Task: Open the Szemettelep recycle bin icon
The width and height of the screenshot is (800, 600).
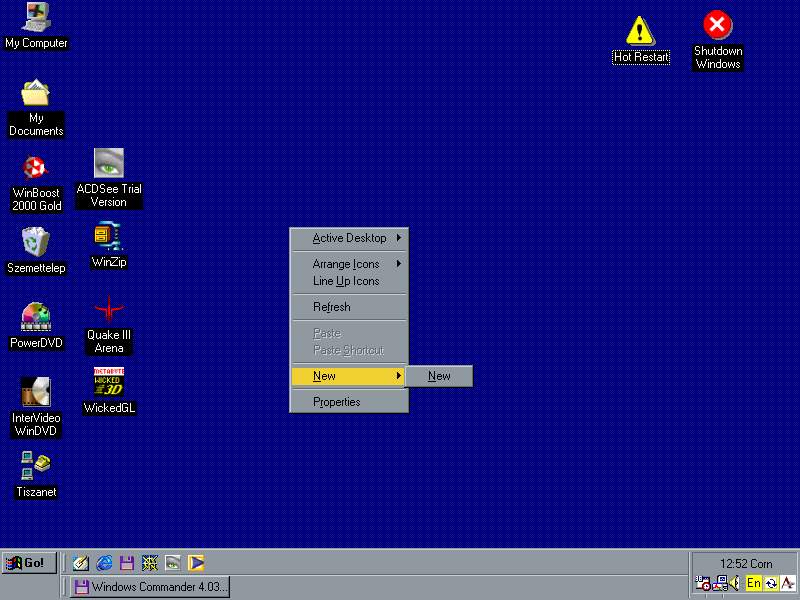Action: pyautogui.click(x=36, y=243)
